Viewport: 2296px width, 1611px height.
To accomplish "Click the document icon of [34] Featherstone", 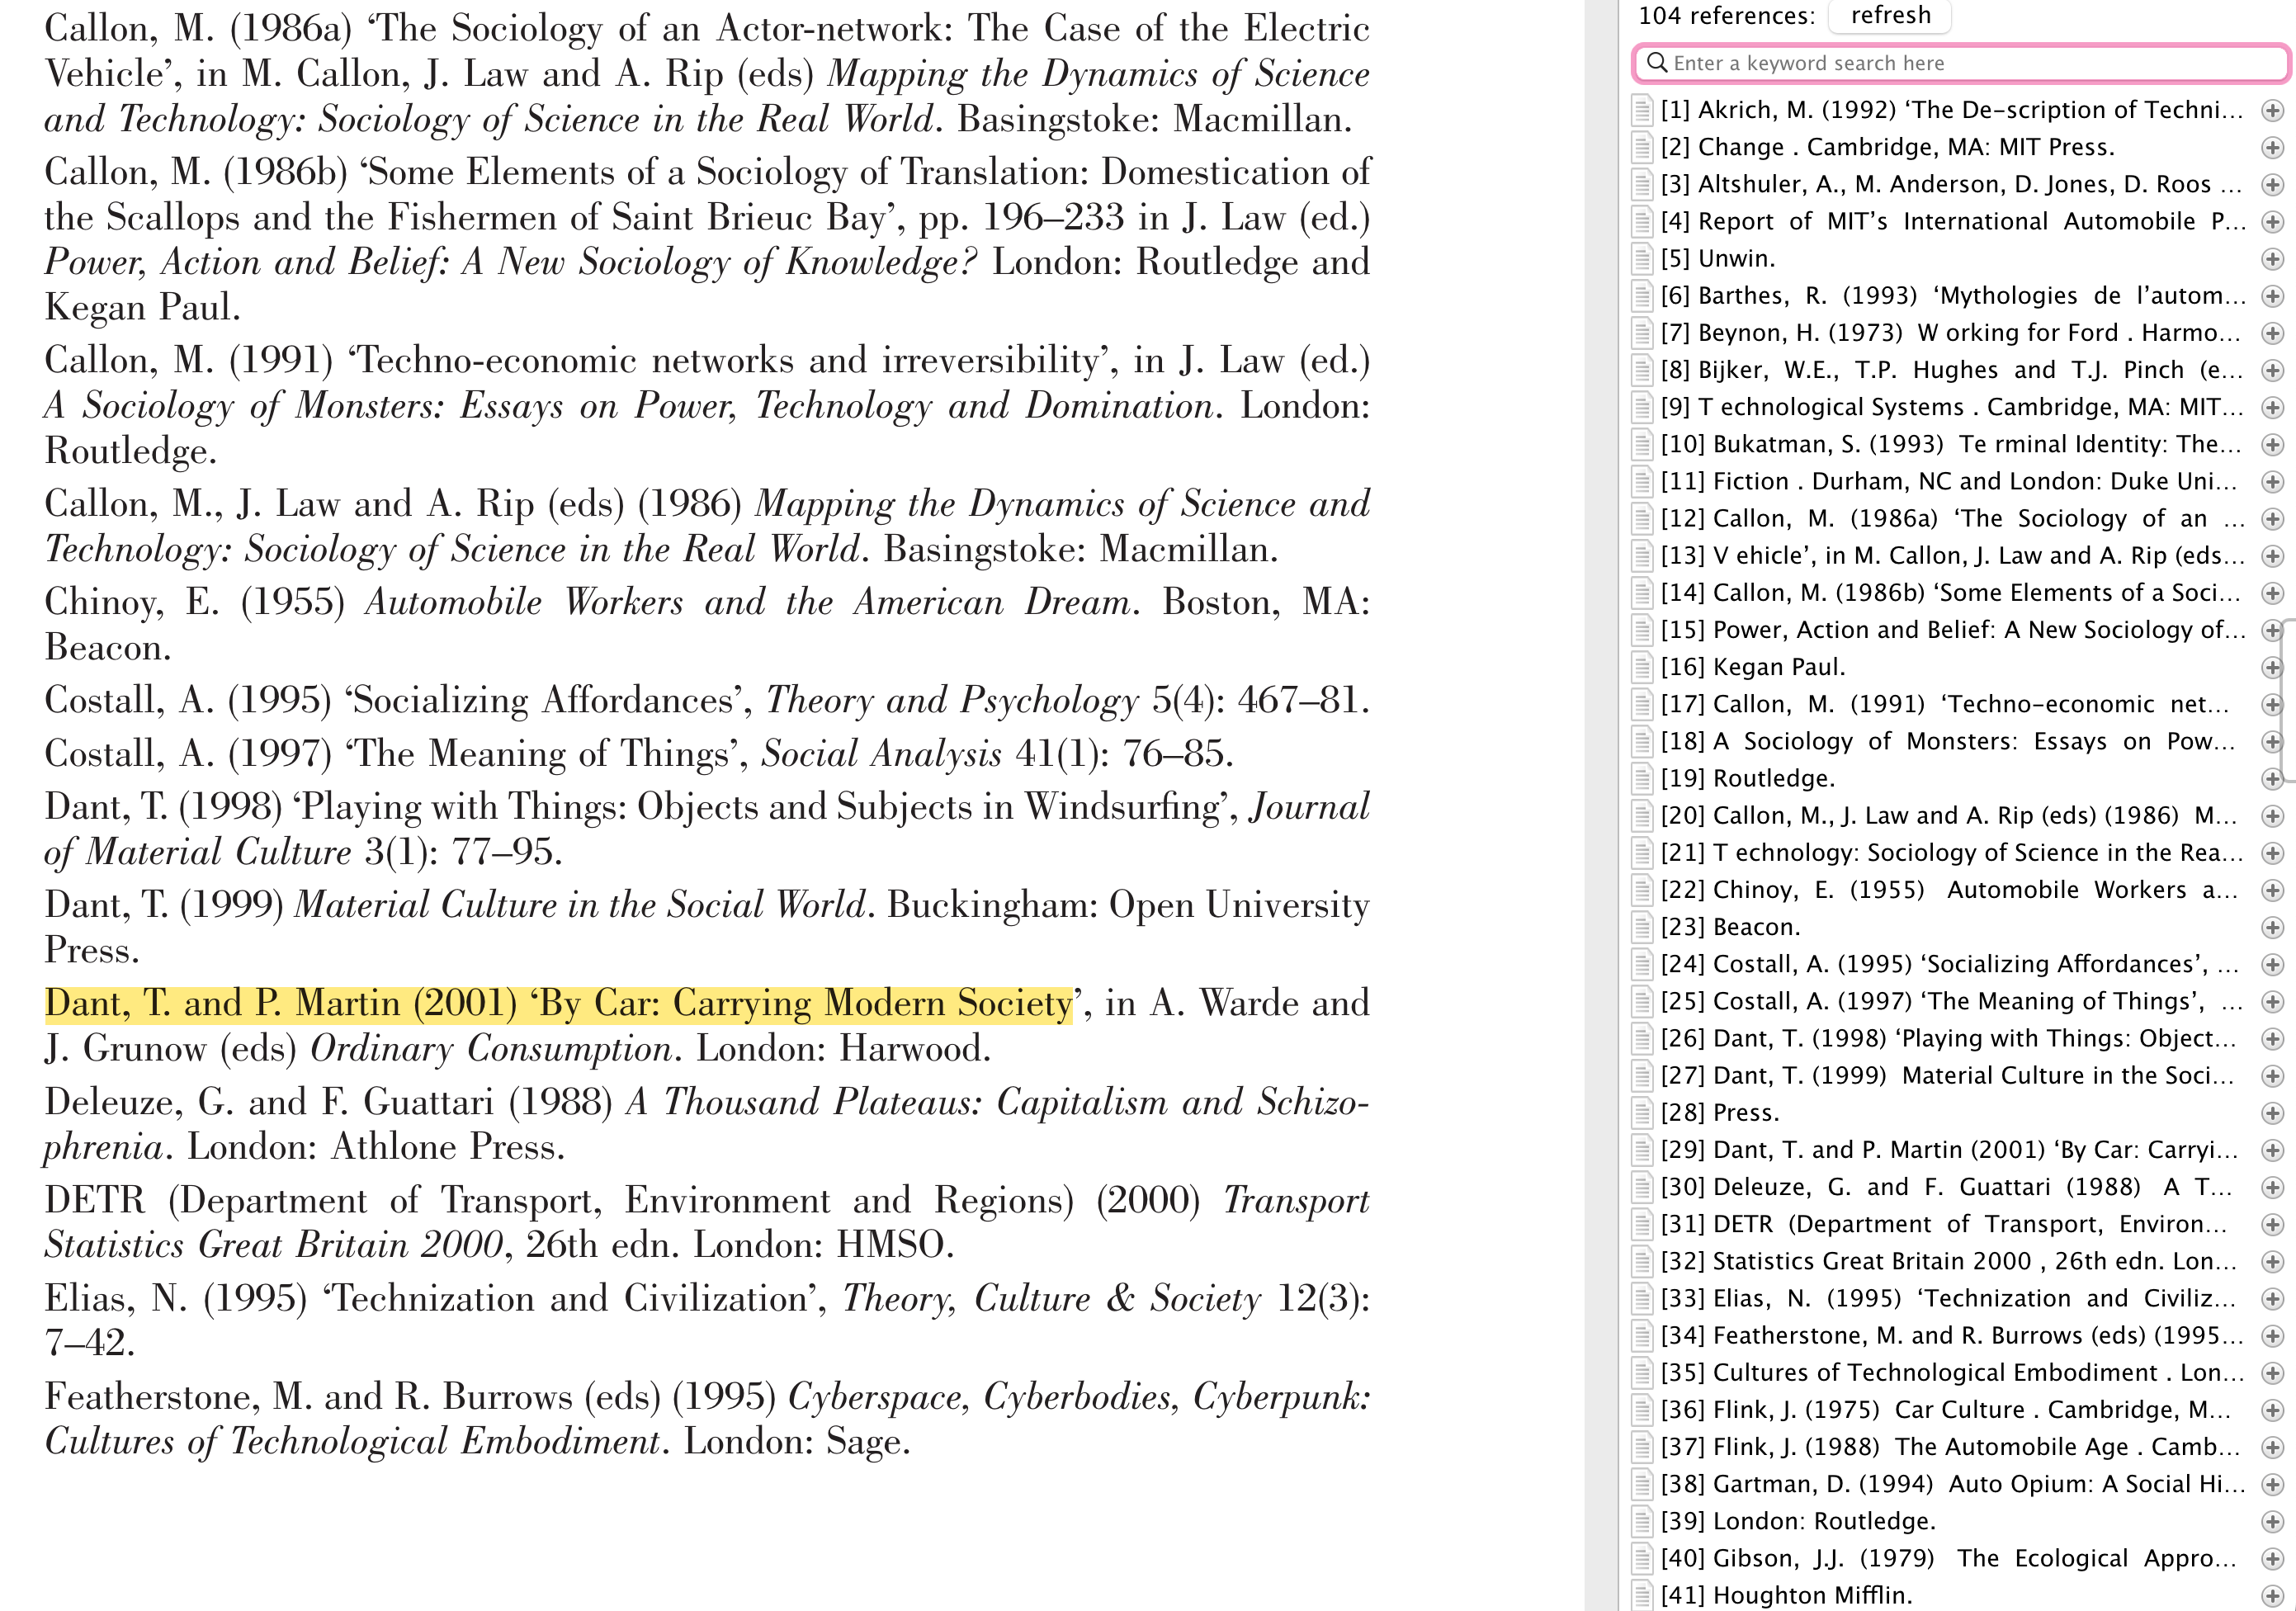I will [x=1641, y=1335].
